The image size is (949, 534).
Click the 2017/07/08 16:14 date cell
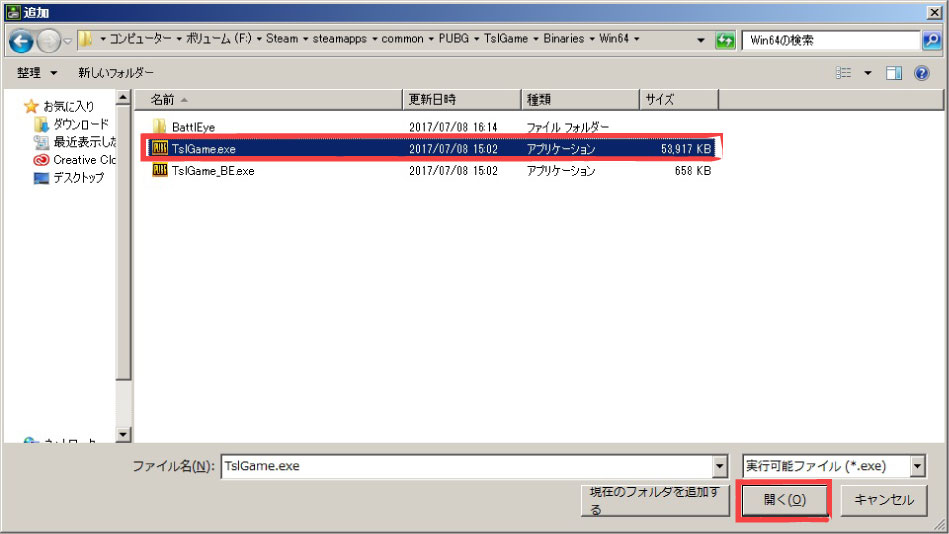[453, 127]
